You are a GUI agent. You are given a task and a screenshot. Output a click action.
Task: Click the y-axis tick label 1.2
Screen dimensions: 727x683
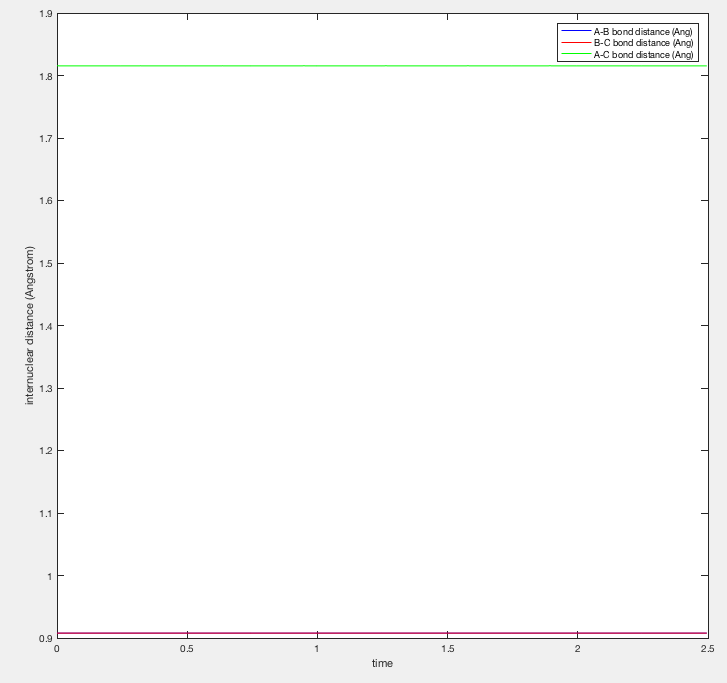[x=45, y=451]
